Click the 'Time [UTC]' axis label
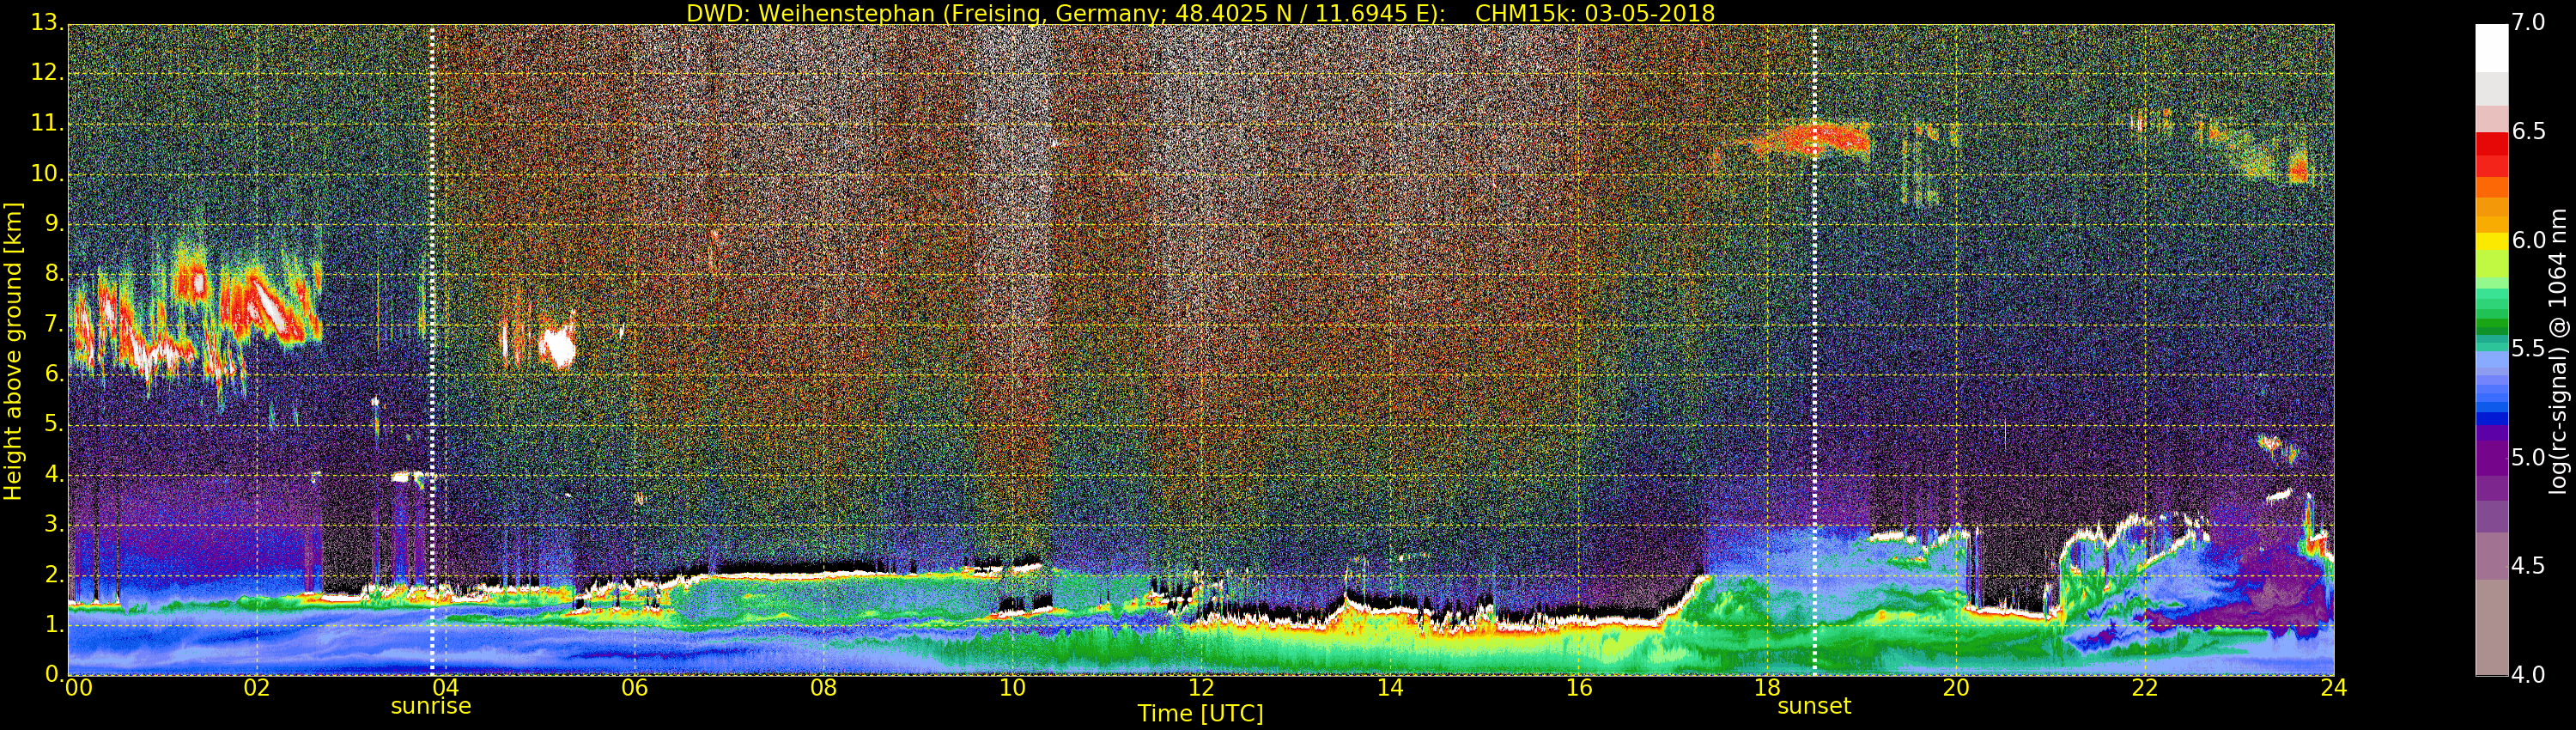This screenshot has height=730, width=2576. click(1200, 714)
